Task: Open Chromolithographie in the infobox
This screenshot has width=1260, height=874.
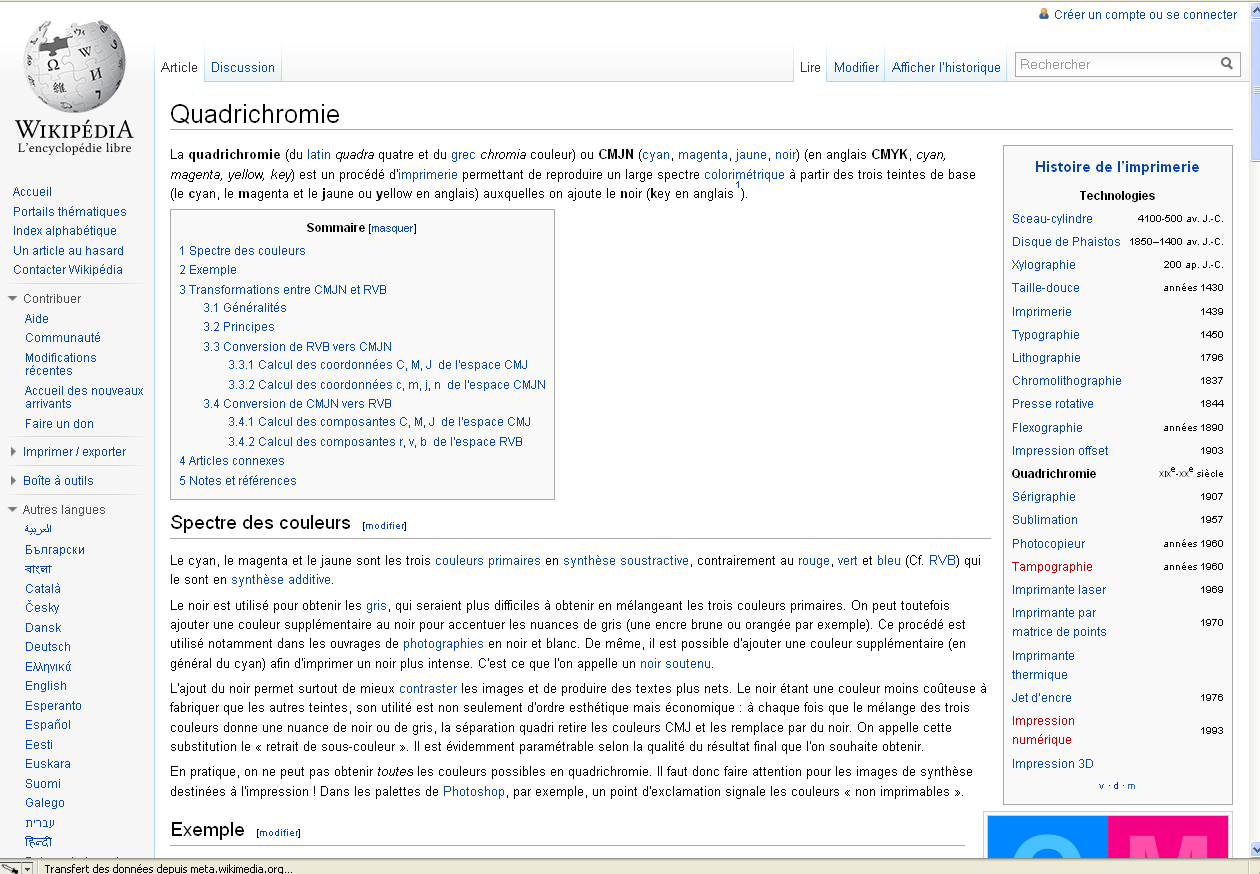Action: [1067, 381]
